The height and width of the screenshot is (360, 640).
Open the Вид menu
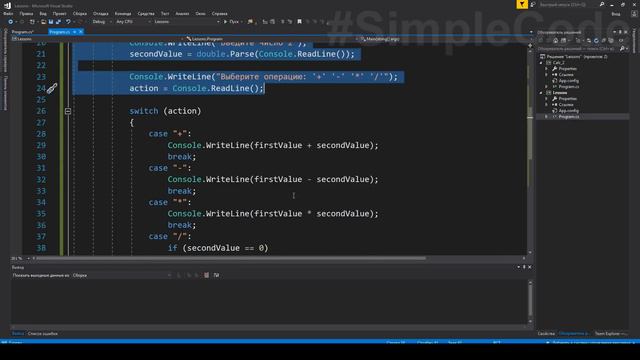point(43,13)
